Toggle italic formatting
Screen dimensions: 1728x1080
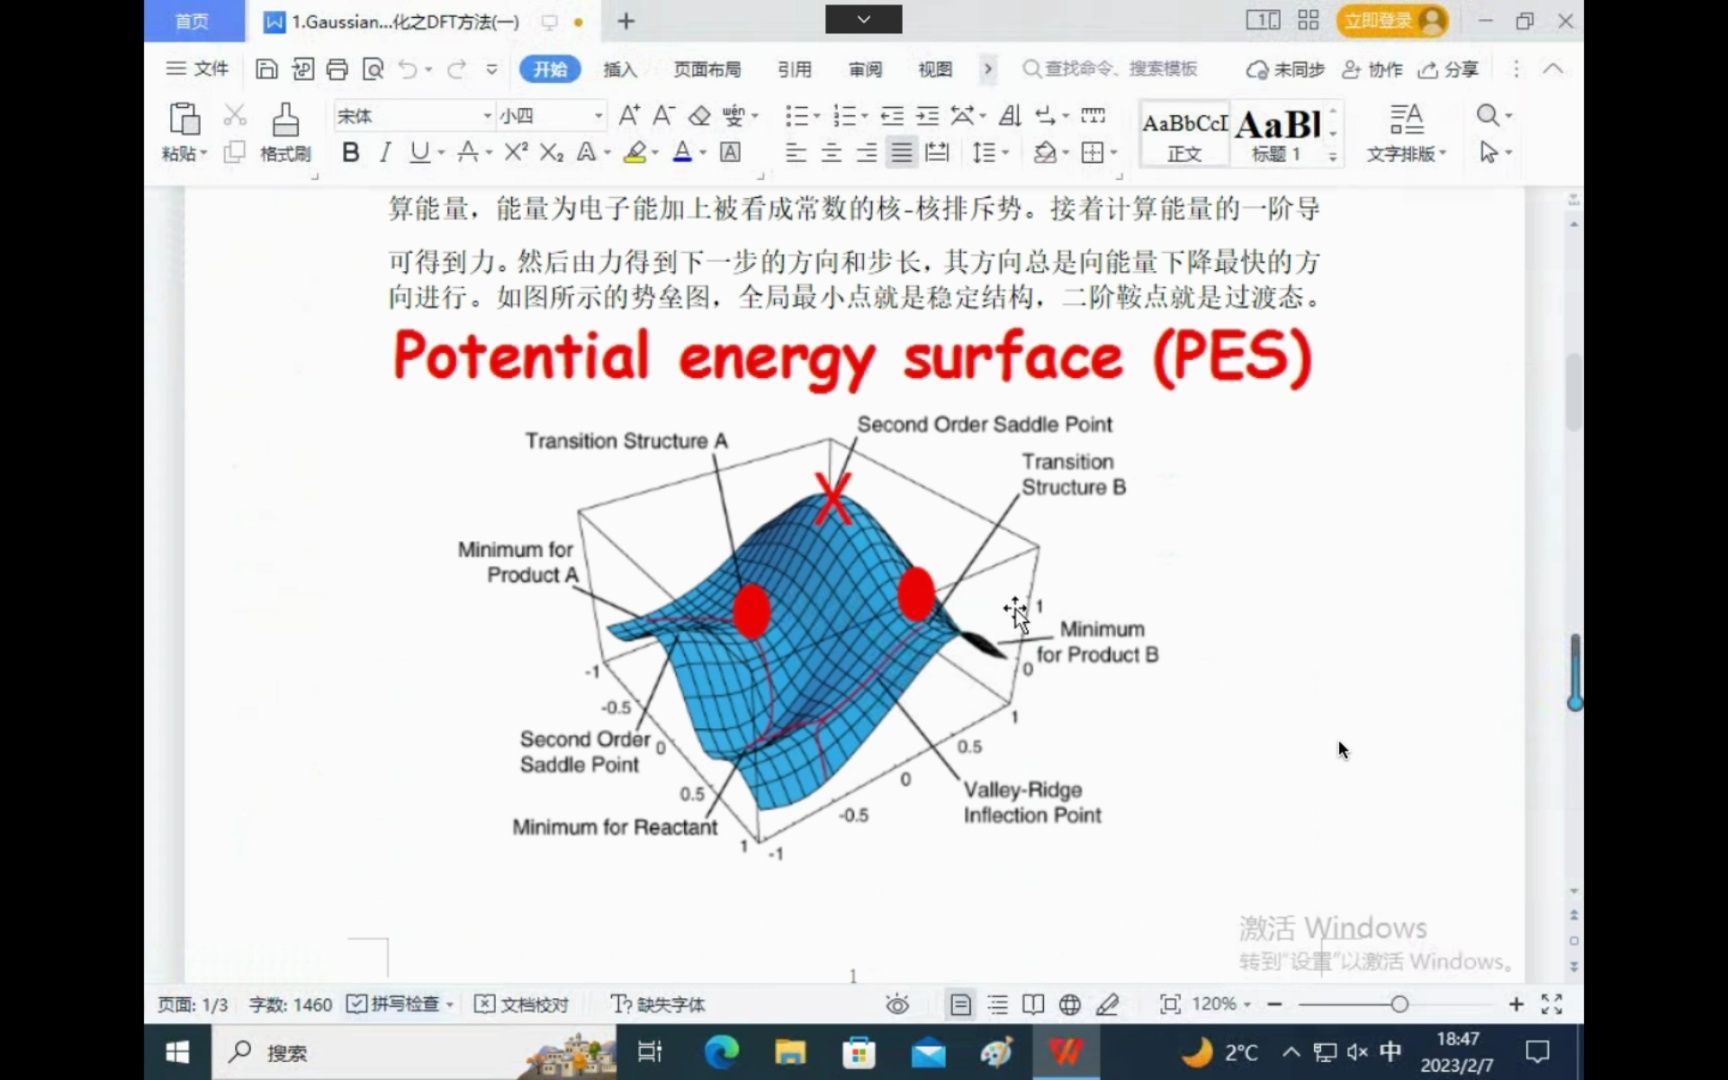pyautogui.click(x=384, y=152)
